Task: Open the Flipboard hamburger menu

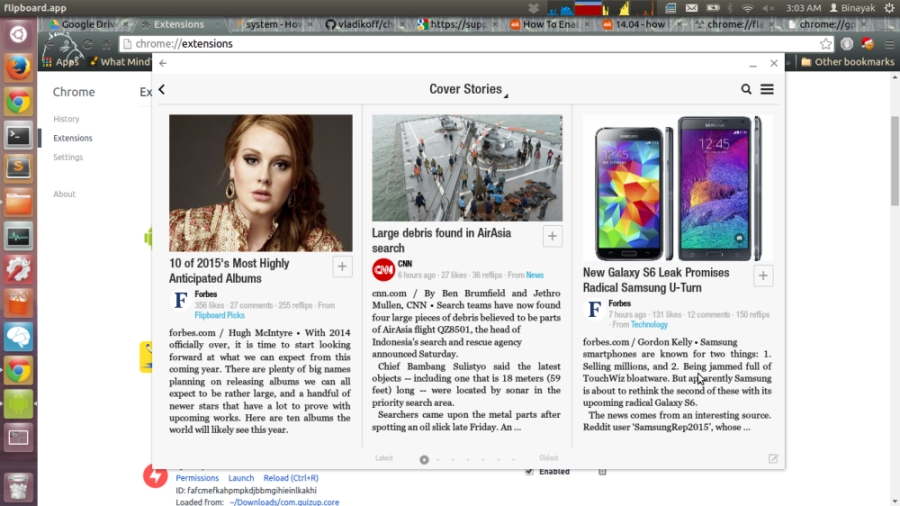Action: [767, 89]
